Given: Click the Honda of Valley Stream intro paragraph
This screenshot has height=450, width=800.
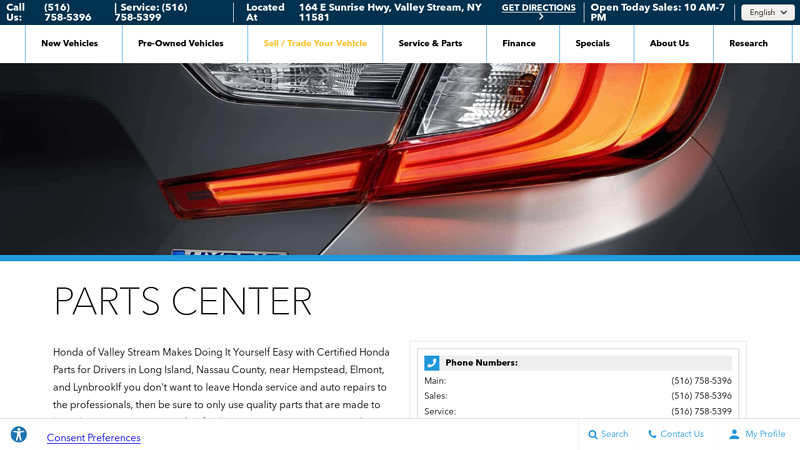Looking at the screenshot, I should click(221, 383).
